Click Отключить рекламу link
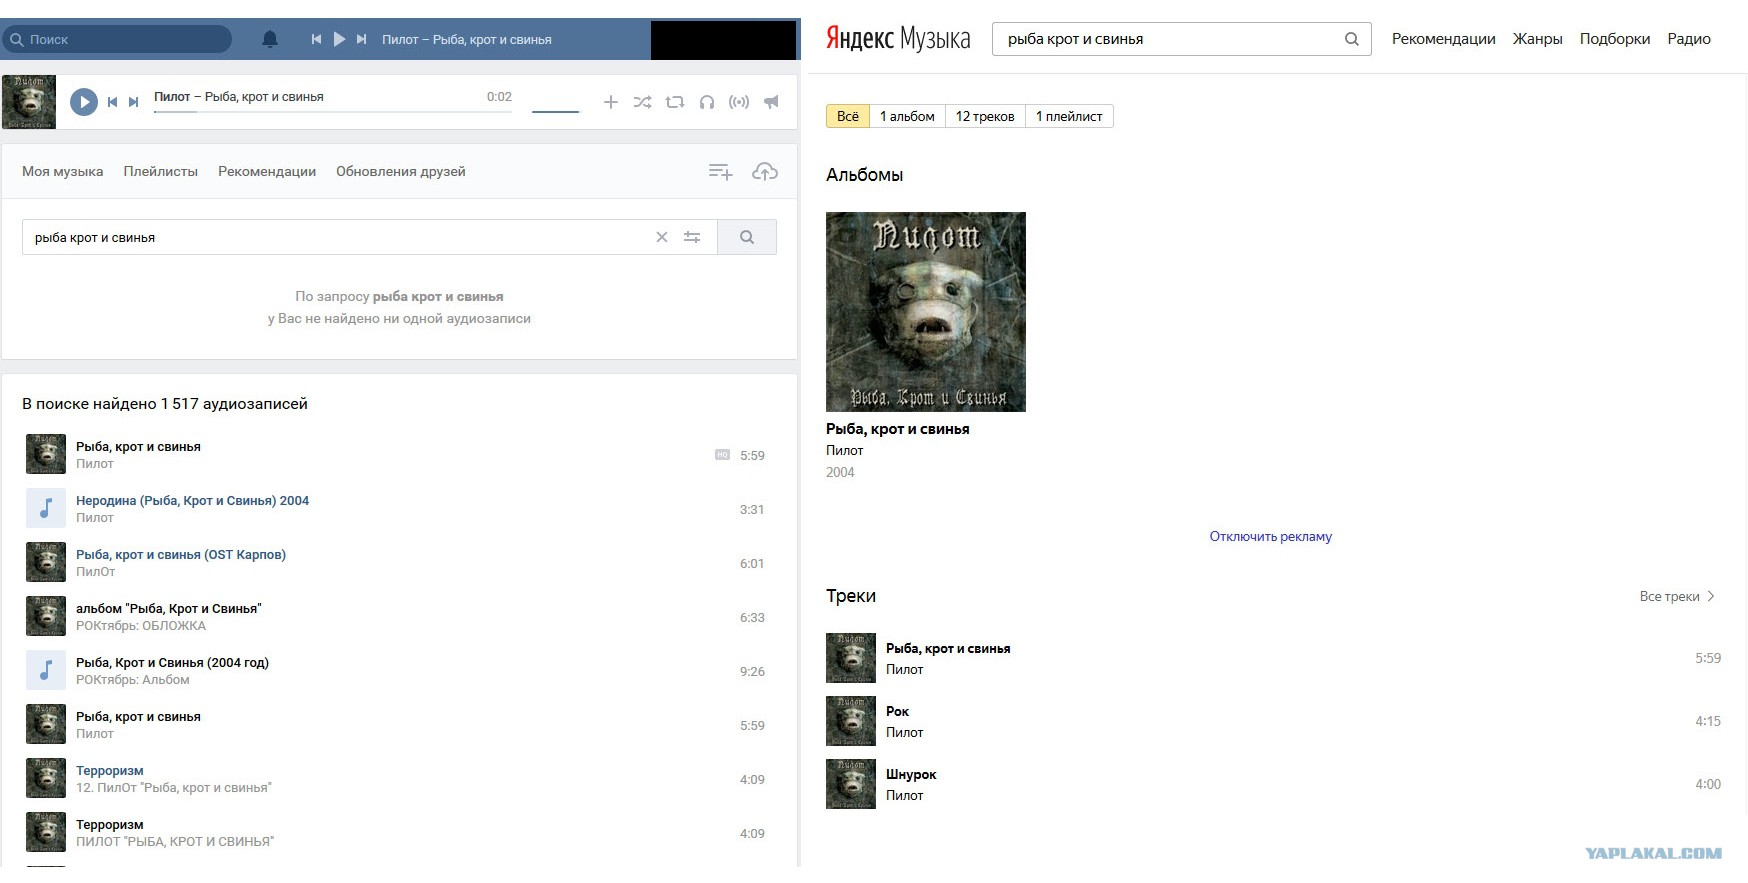The width and height of the screenshot is (1748, 883). (1271, 537)
